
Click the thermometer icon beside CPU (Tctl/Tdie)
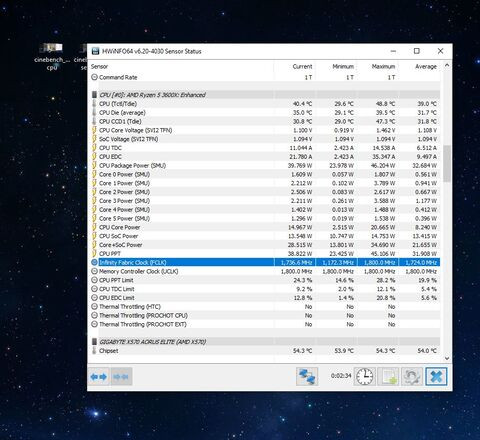(x=94, y=104)
